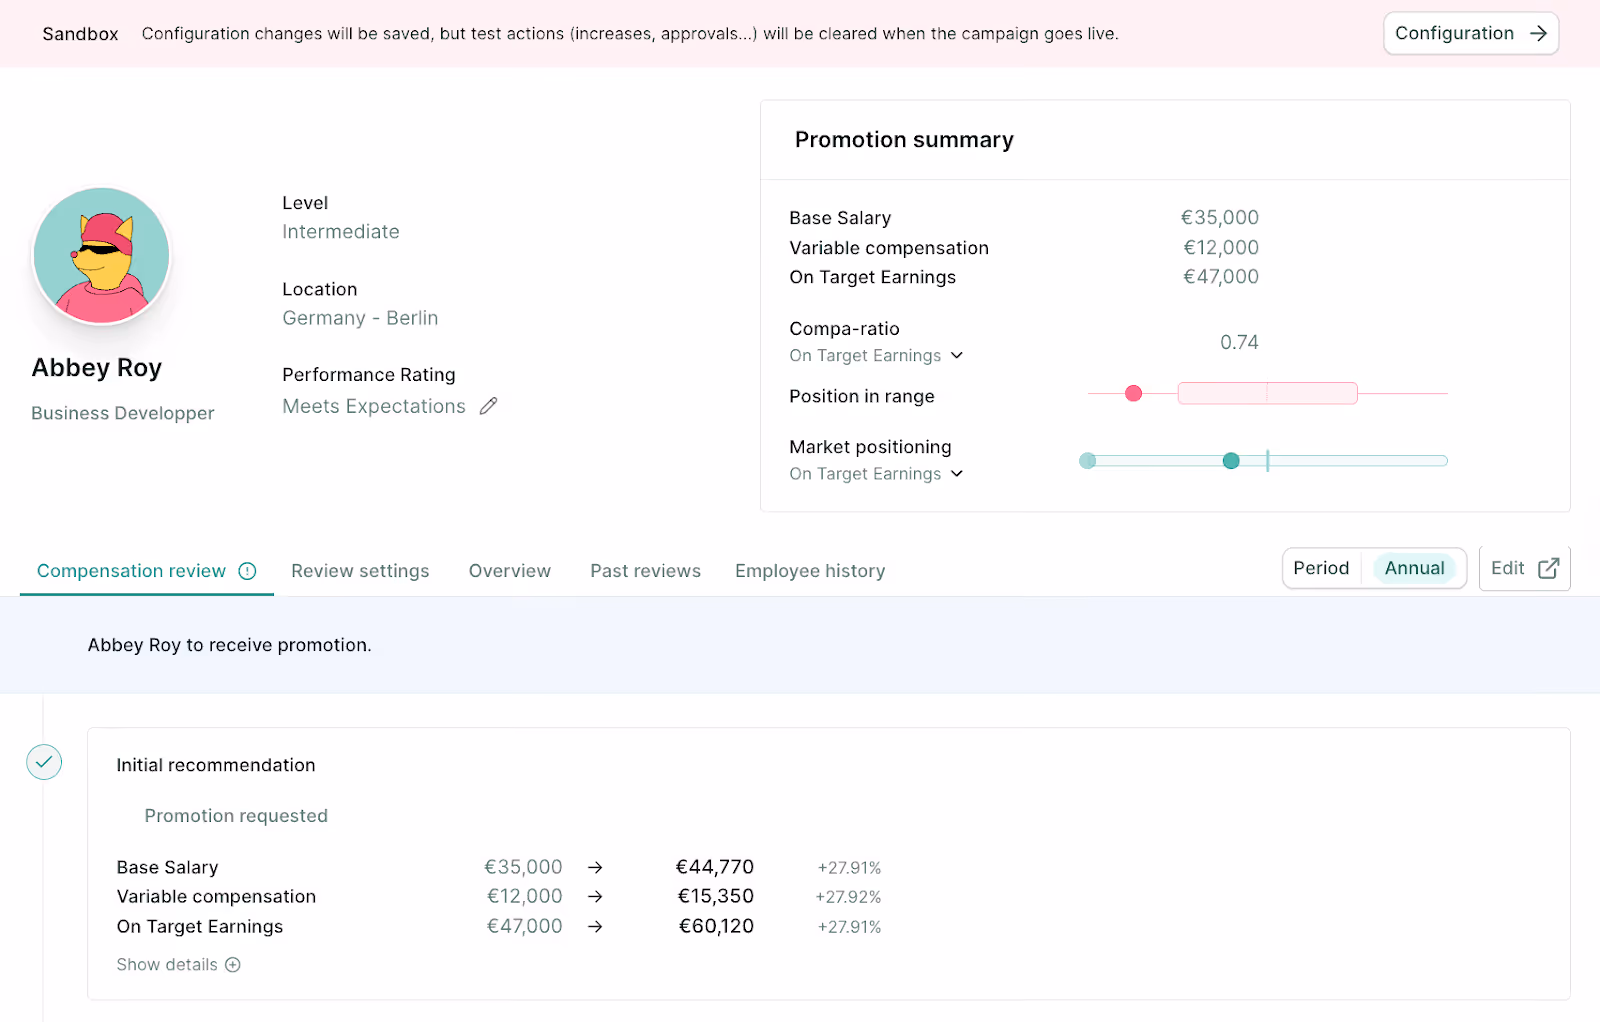
Task: Open the Compa-ratio On Target Earnings dropdown
Action: pyautogui.click(x=957, y=355)
